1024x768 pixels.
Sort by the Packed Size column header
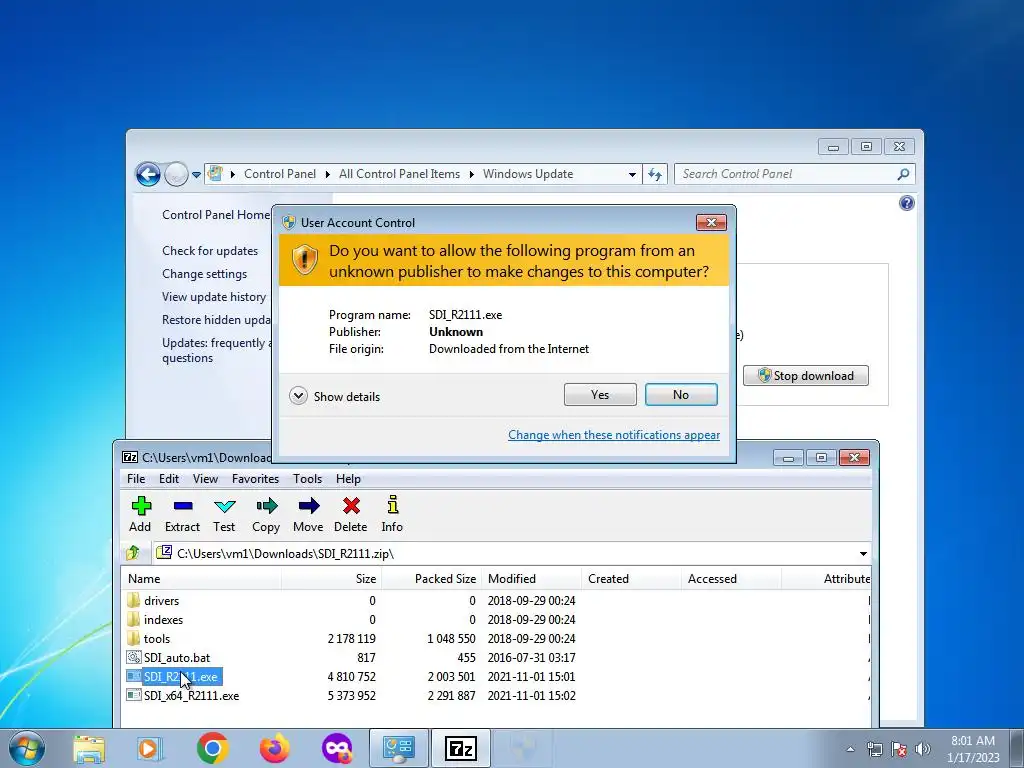432,579
